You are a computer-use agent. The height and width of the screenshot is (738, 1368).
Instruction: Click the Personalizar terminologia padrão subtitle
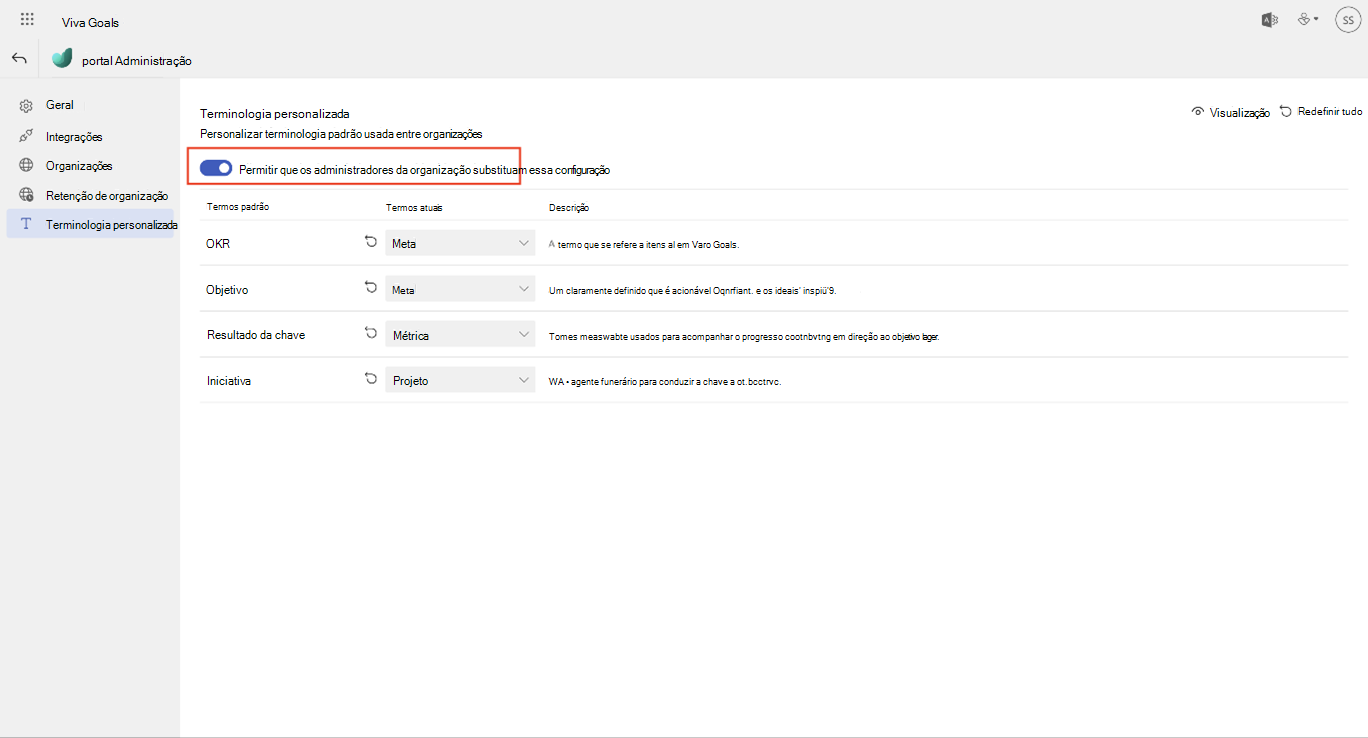tap(341, 133)
